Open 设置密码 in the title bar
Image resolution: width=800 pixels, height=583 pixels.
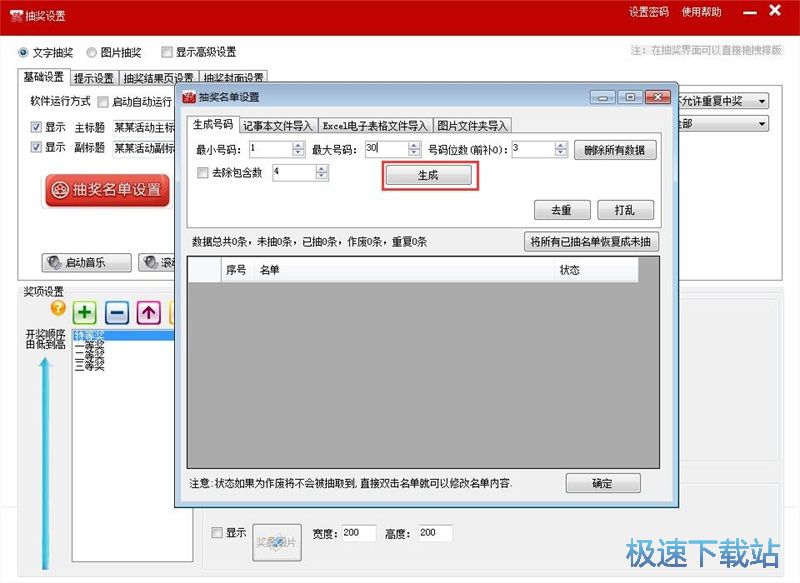(x=648, y=12)
